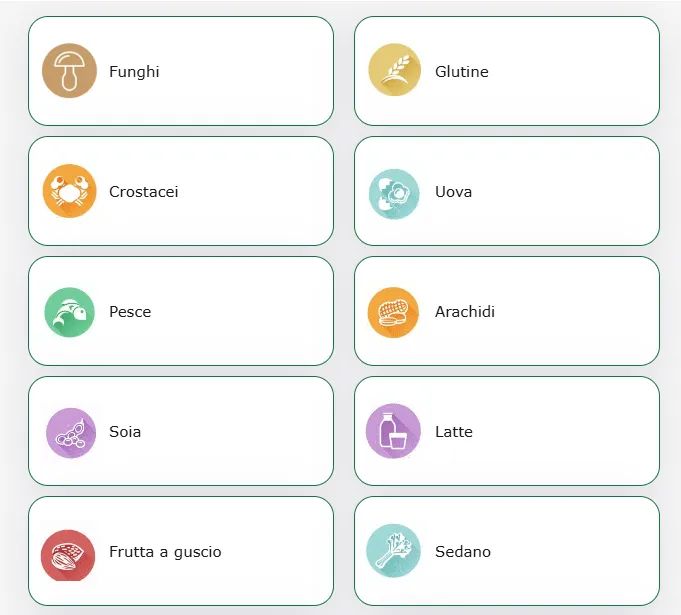This screenshot has height=615, width=681.
Task: Select the Sedano text label
Action: coord(462,552)
